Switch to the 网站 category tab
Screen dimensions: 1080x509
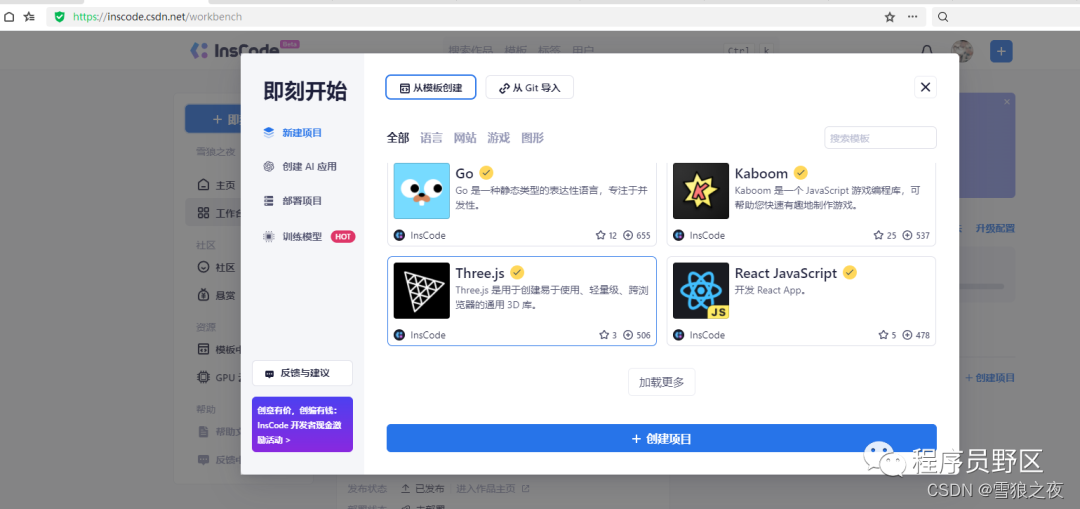pyautogui.click(x=465, y=138)
